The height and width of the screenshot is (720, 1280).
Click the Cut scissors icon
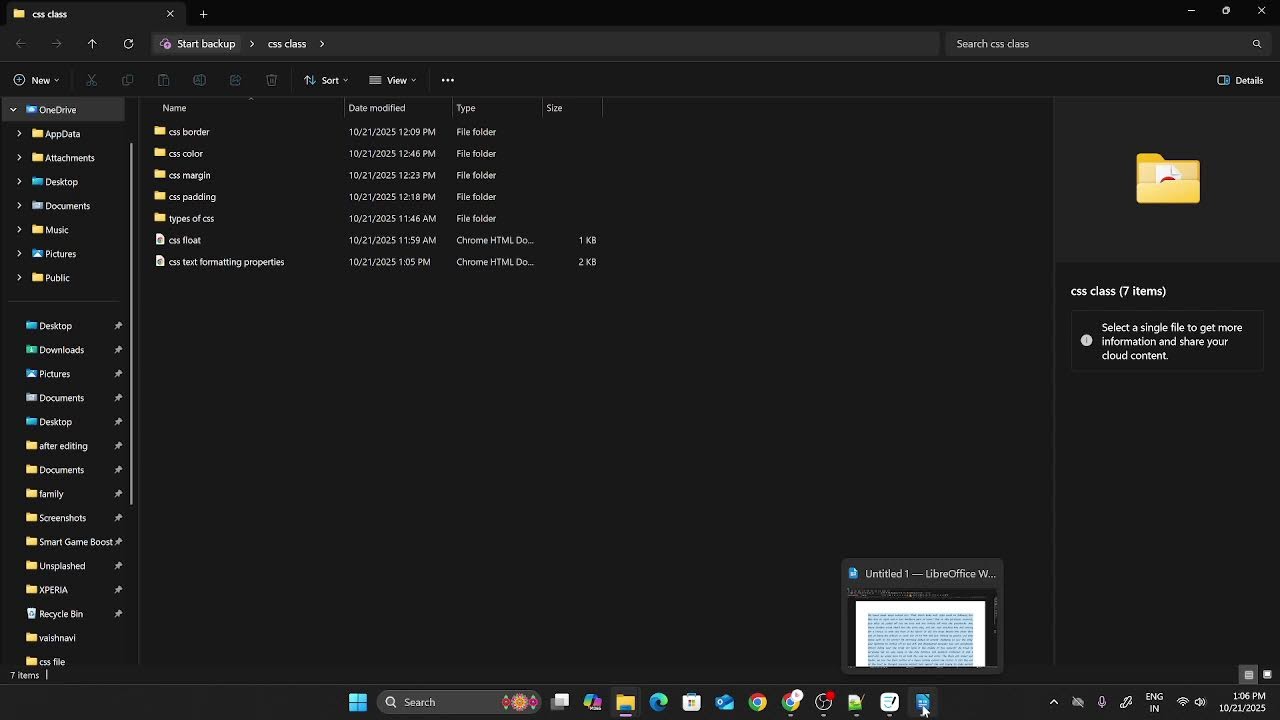click(91, 80)
